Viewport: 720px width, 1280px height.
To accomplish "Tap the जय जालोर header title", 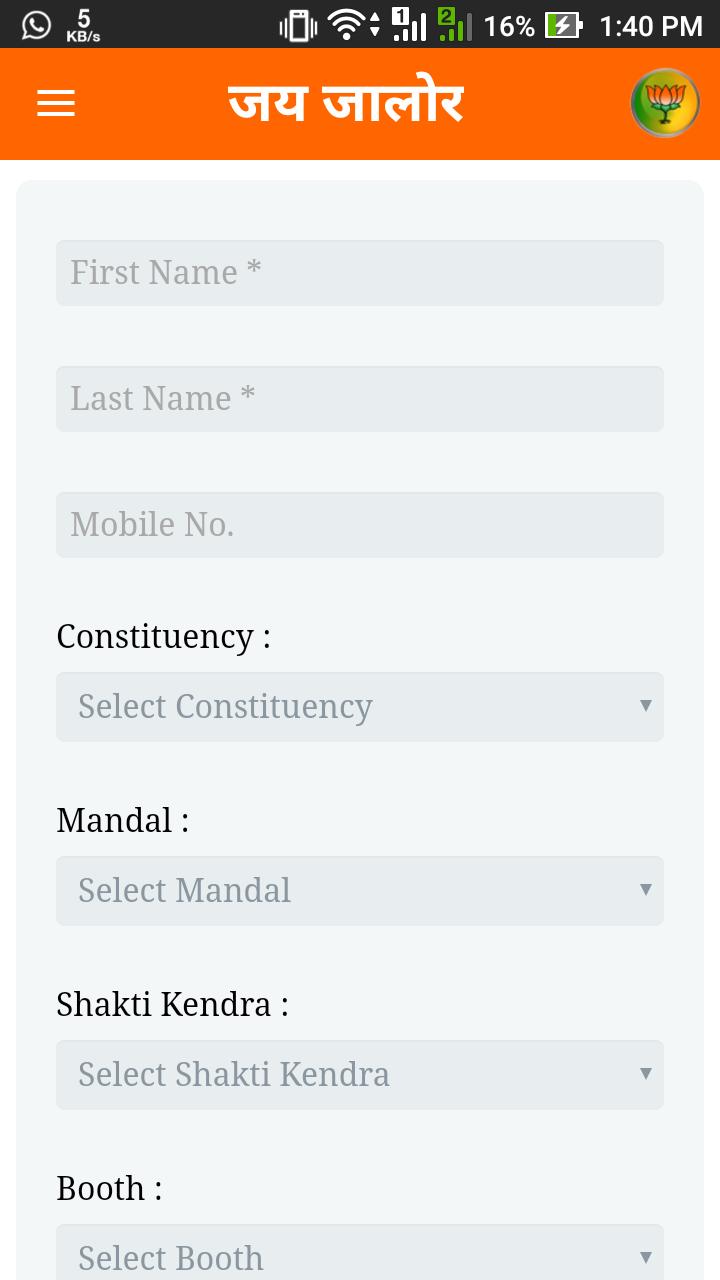I will (346, 103).
